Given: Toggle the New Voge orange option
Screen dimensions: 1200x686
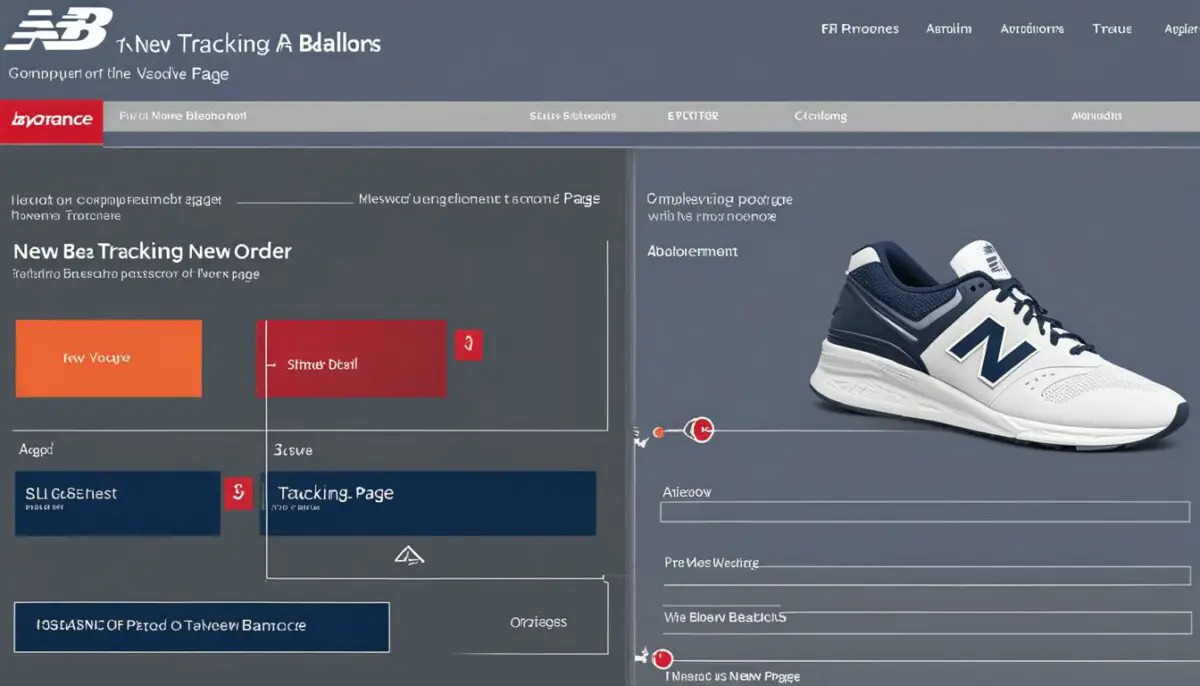Looking at the screenshot, I should tap(108, 358).
